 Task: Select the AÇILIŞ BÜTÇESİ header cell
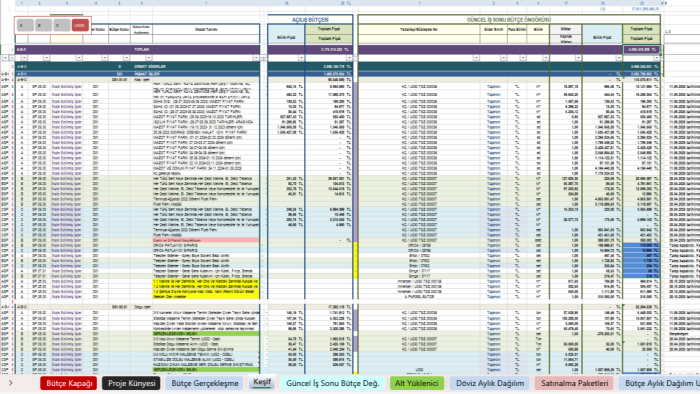(x=310, y=20)
